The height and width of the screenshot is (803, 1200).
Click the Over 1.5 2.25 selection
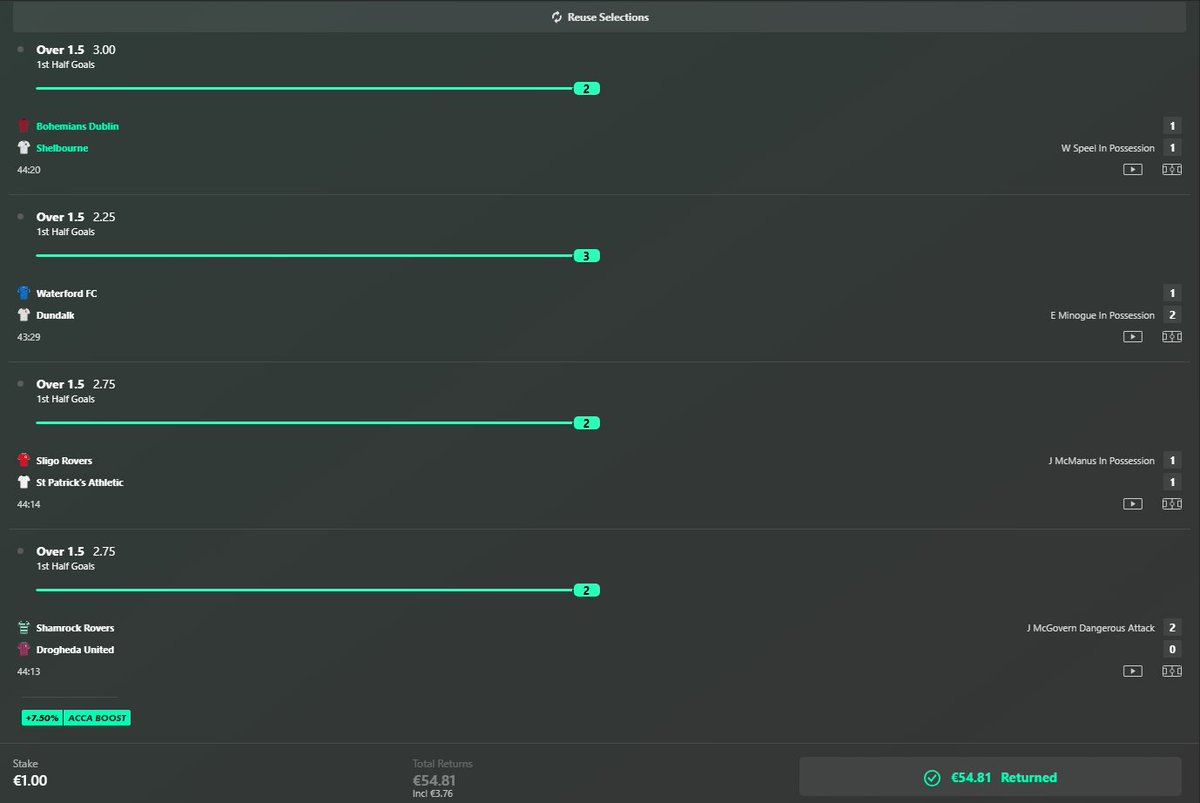pos(76,216)
